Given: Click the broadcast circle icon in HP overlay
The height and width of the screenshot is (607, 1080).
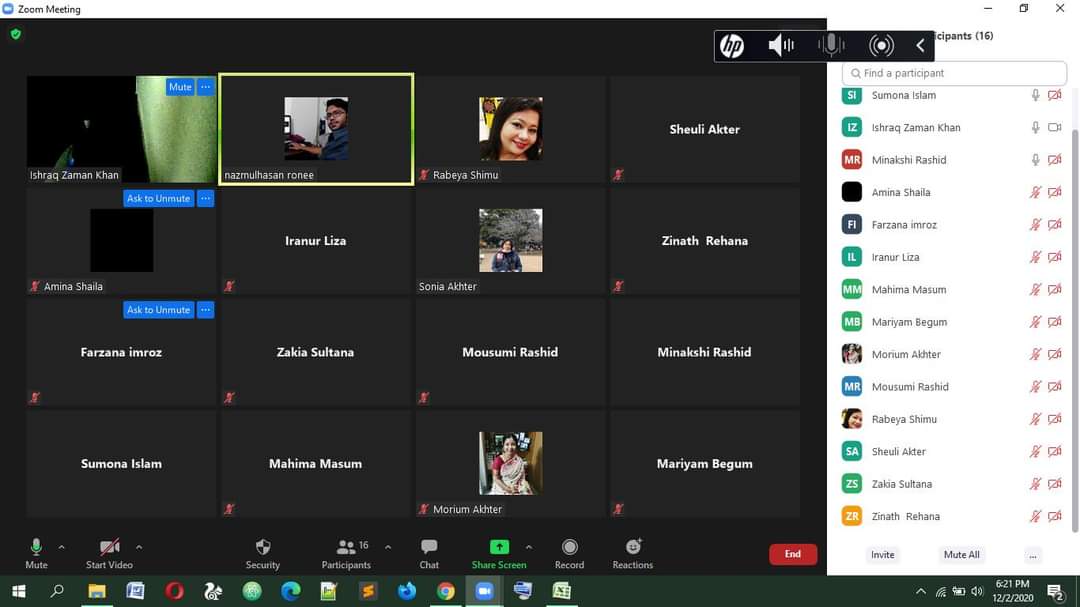Looking at the screenshot, I should click(881, 45).
